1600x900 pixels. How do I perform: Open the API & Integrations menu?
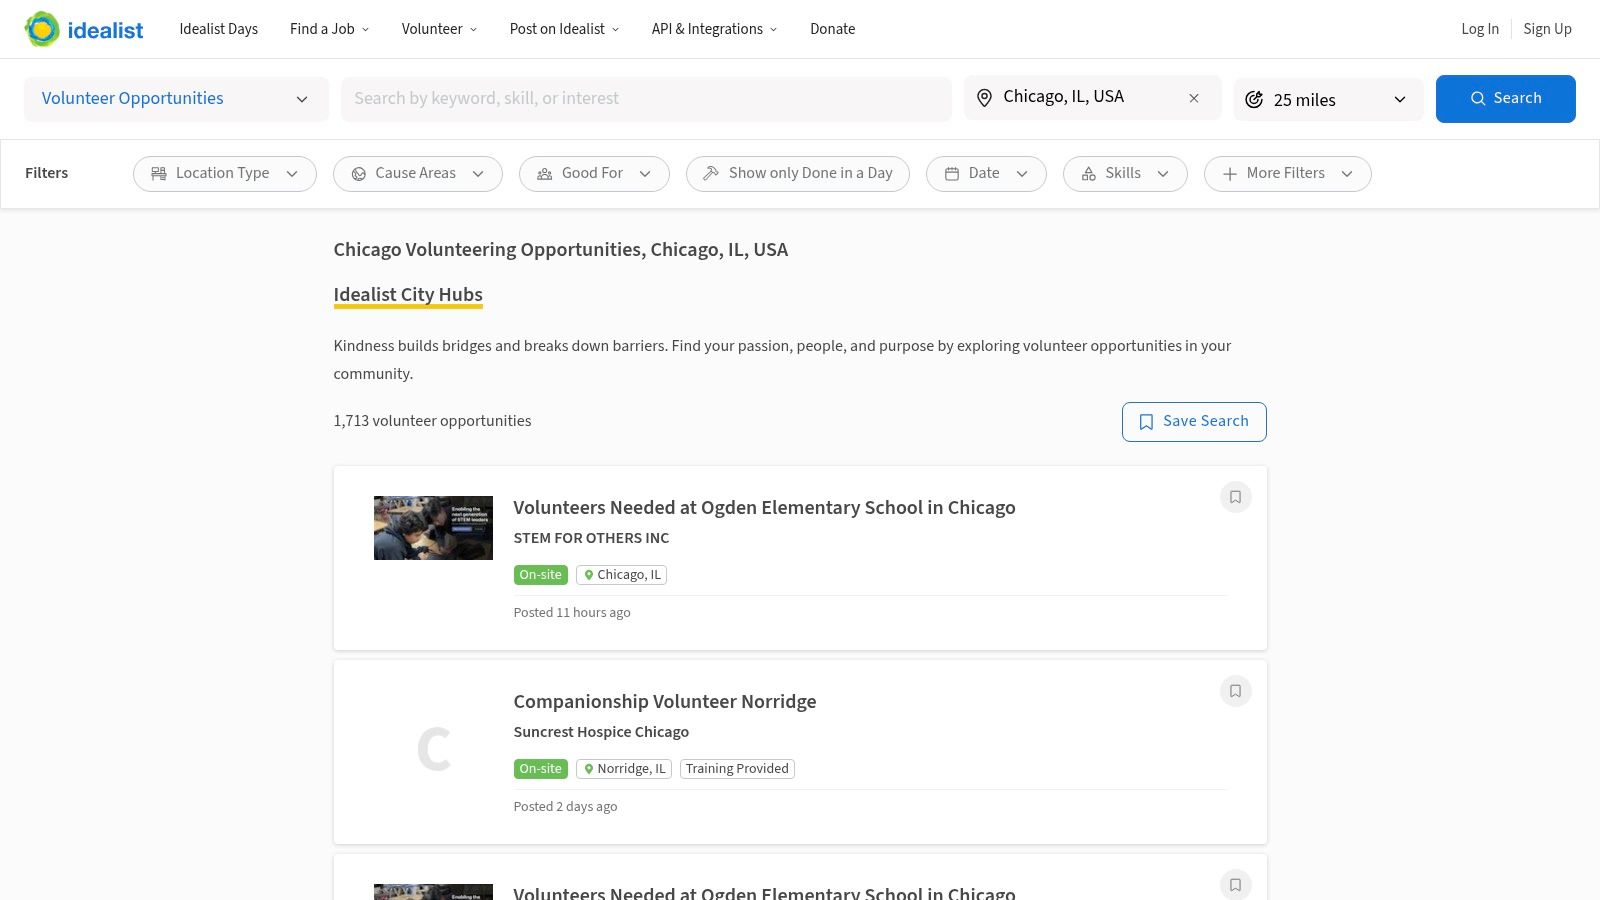(715, 29)
